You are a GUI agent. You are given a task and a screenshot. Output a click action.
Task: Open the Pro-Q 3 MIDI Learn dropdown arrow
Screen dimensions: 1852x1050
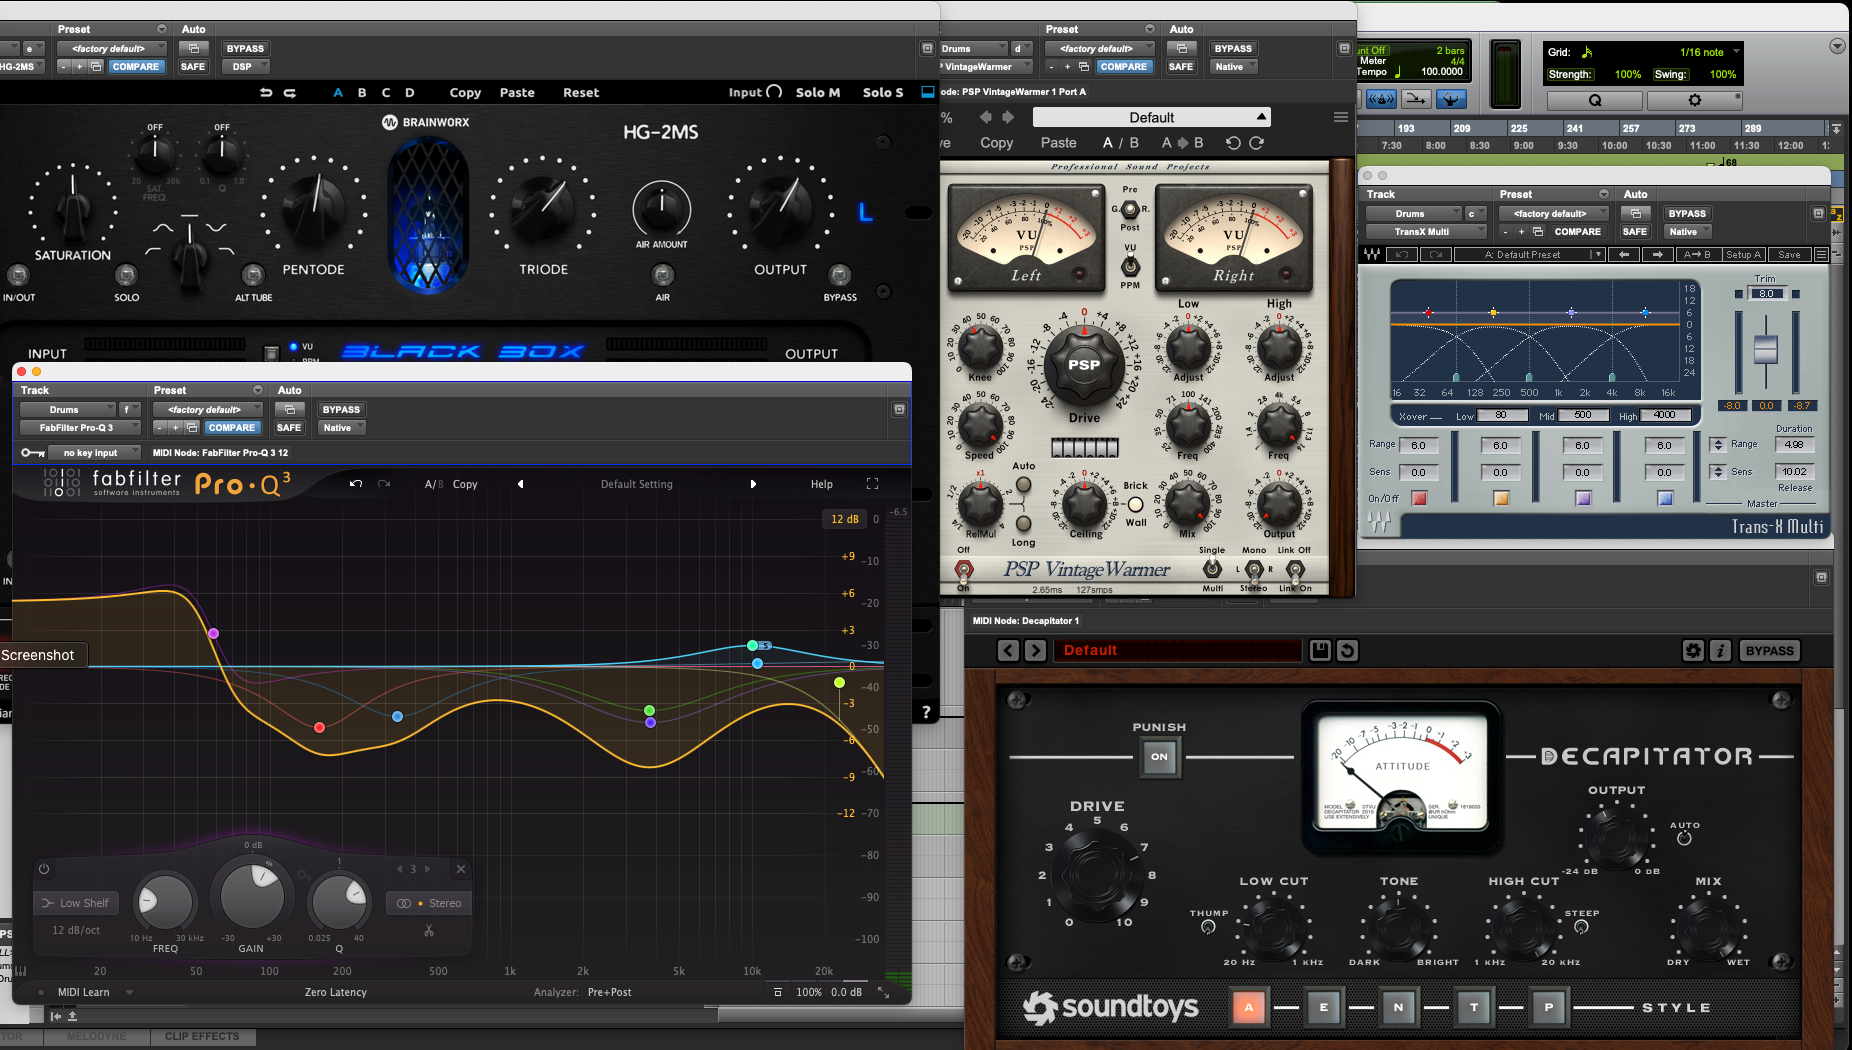click(x=130, y=992)
